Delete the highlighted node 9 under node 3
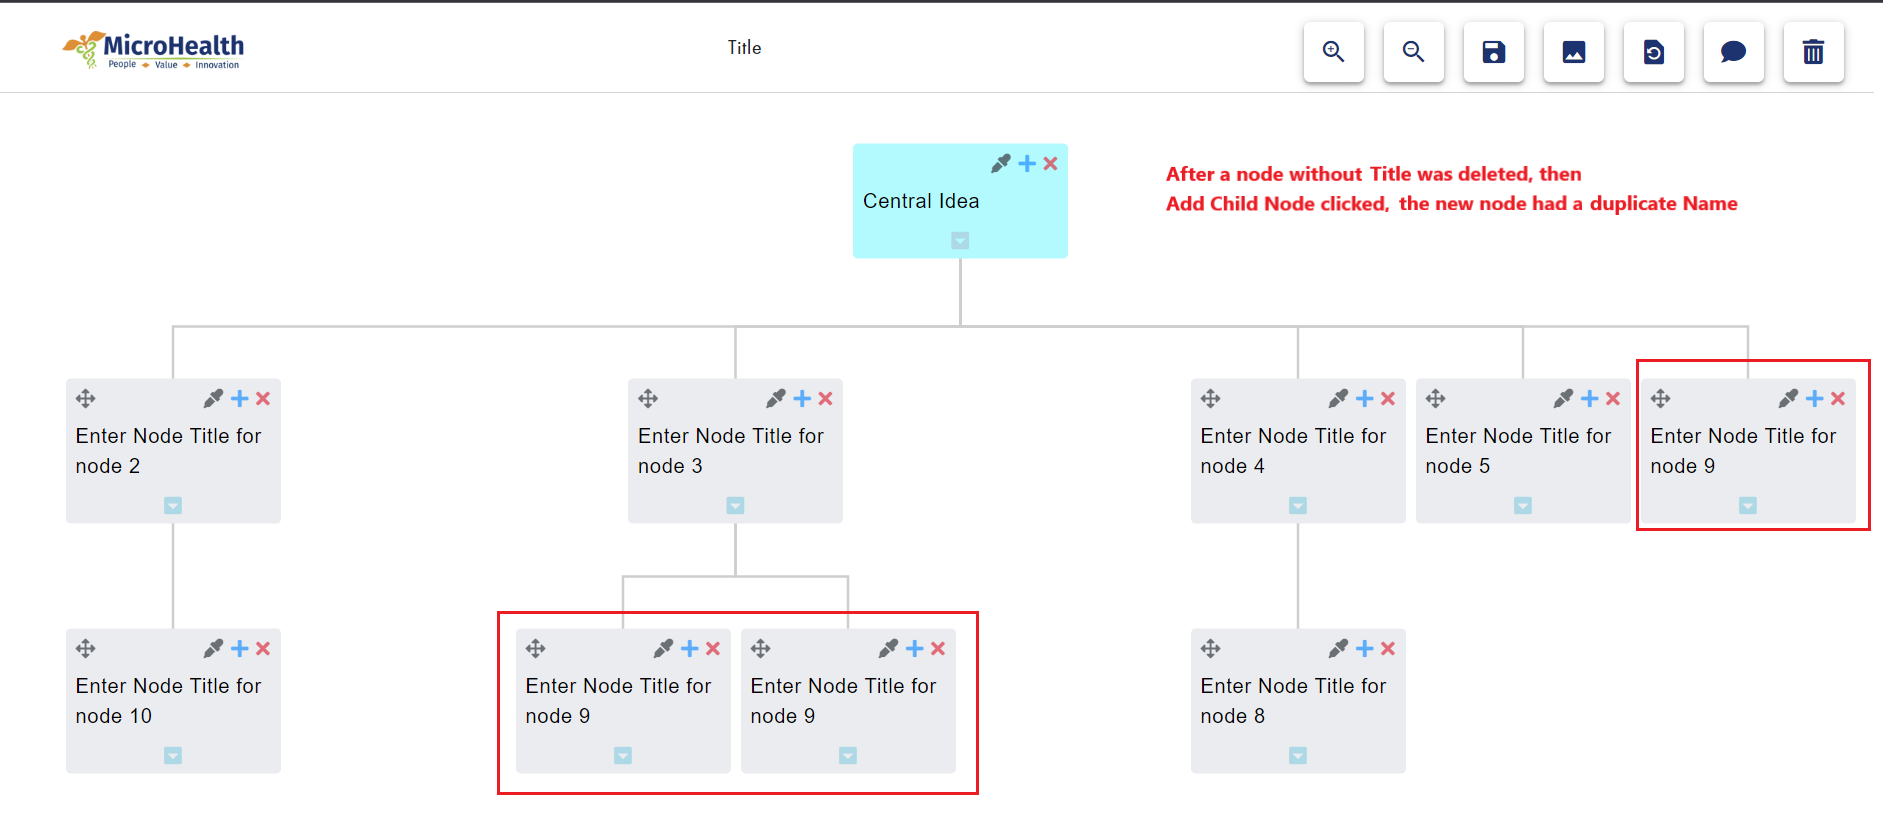 click(x=712, y=648)
